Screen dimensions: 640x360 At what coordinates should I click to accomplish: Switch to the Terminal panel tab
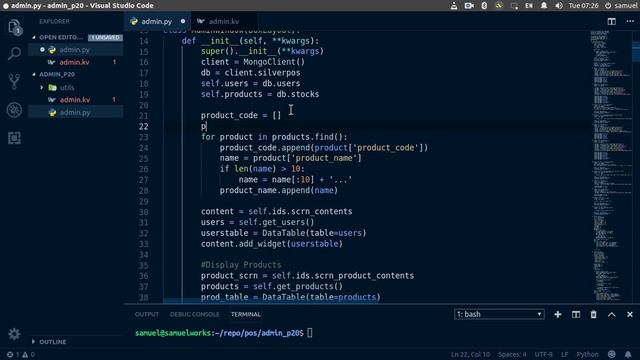tap(246, 314)
